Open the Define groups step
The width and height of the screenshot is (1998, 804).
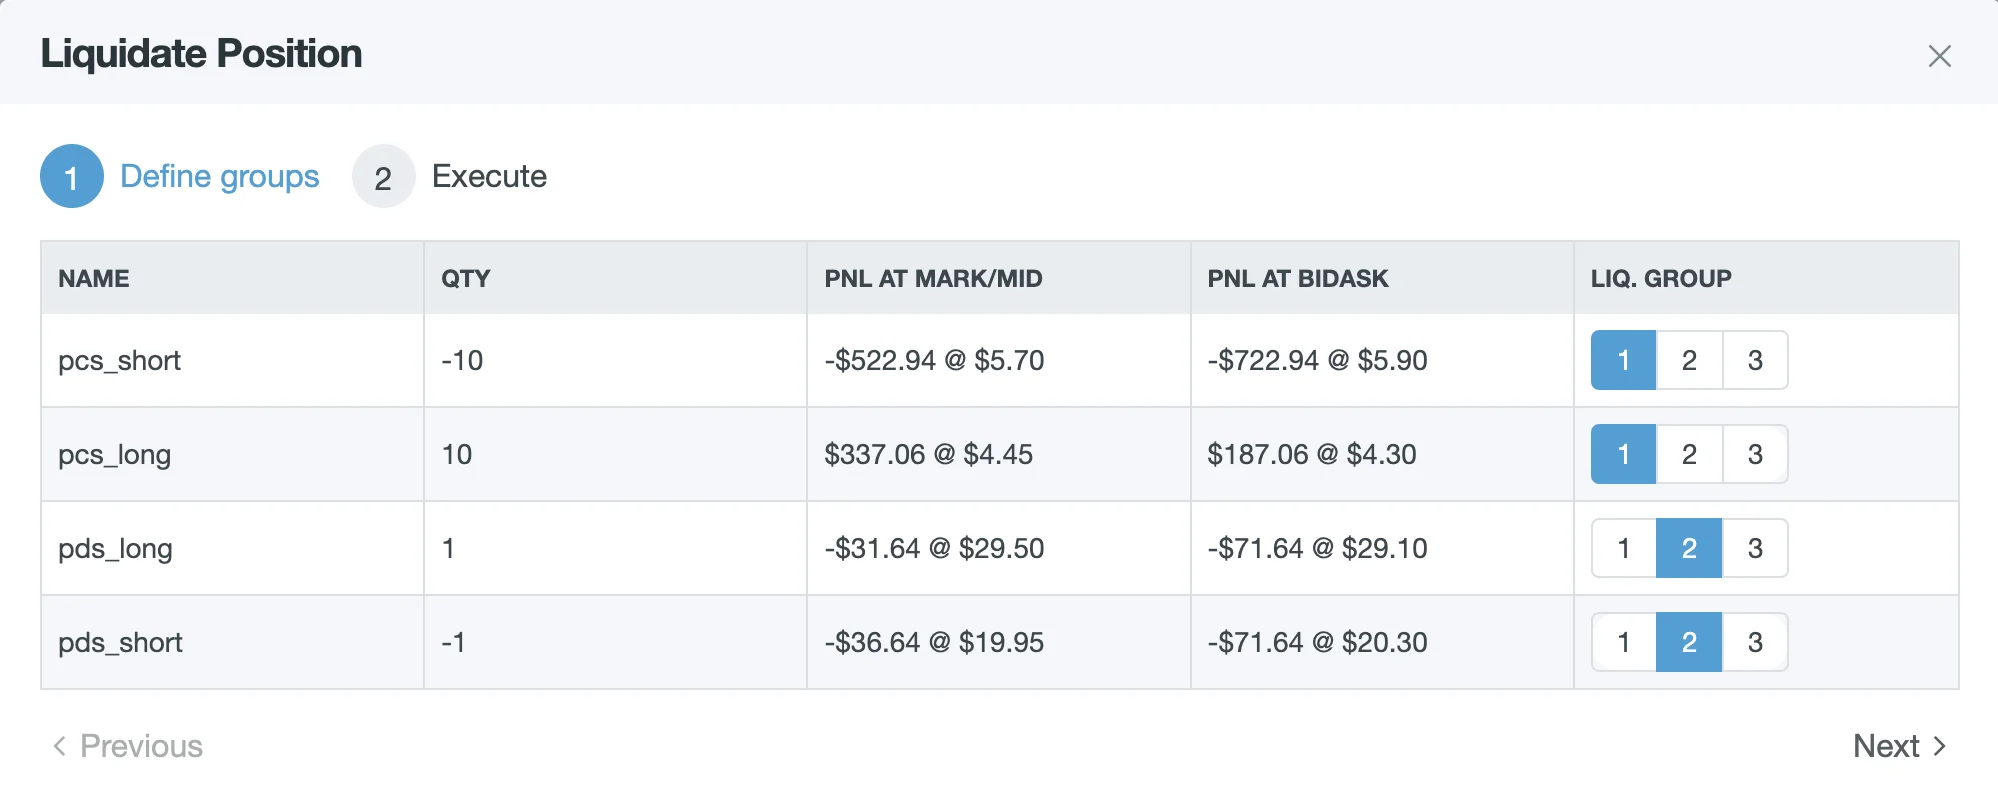pyautogui.click(x=221, y=176)
